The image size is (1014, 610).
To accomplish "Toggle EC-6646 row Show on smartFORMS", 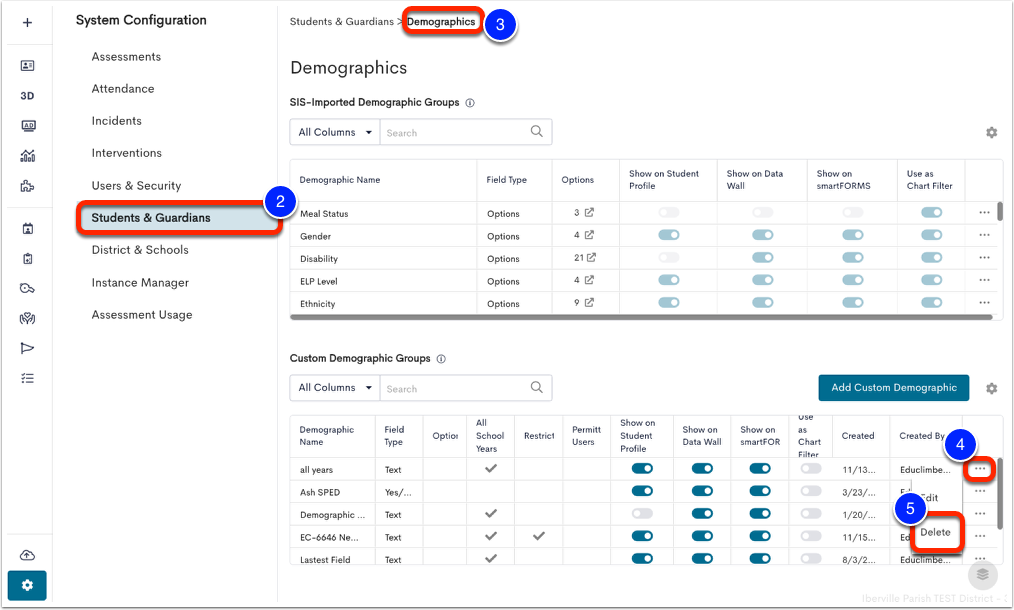I will [760, 536].
